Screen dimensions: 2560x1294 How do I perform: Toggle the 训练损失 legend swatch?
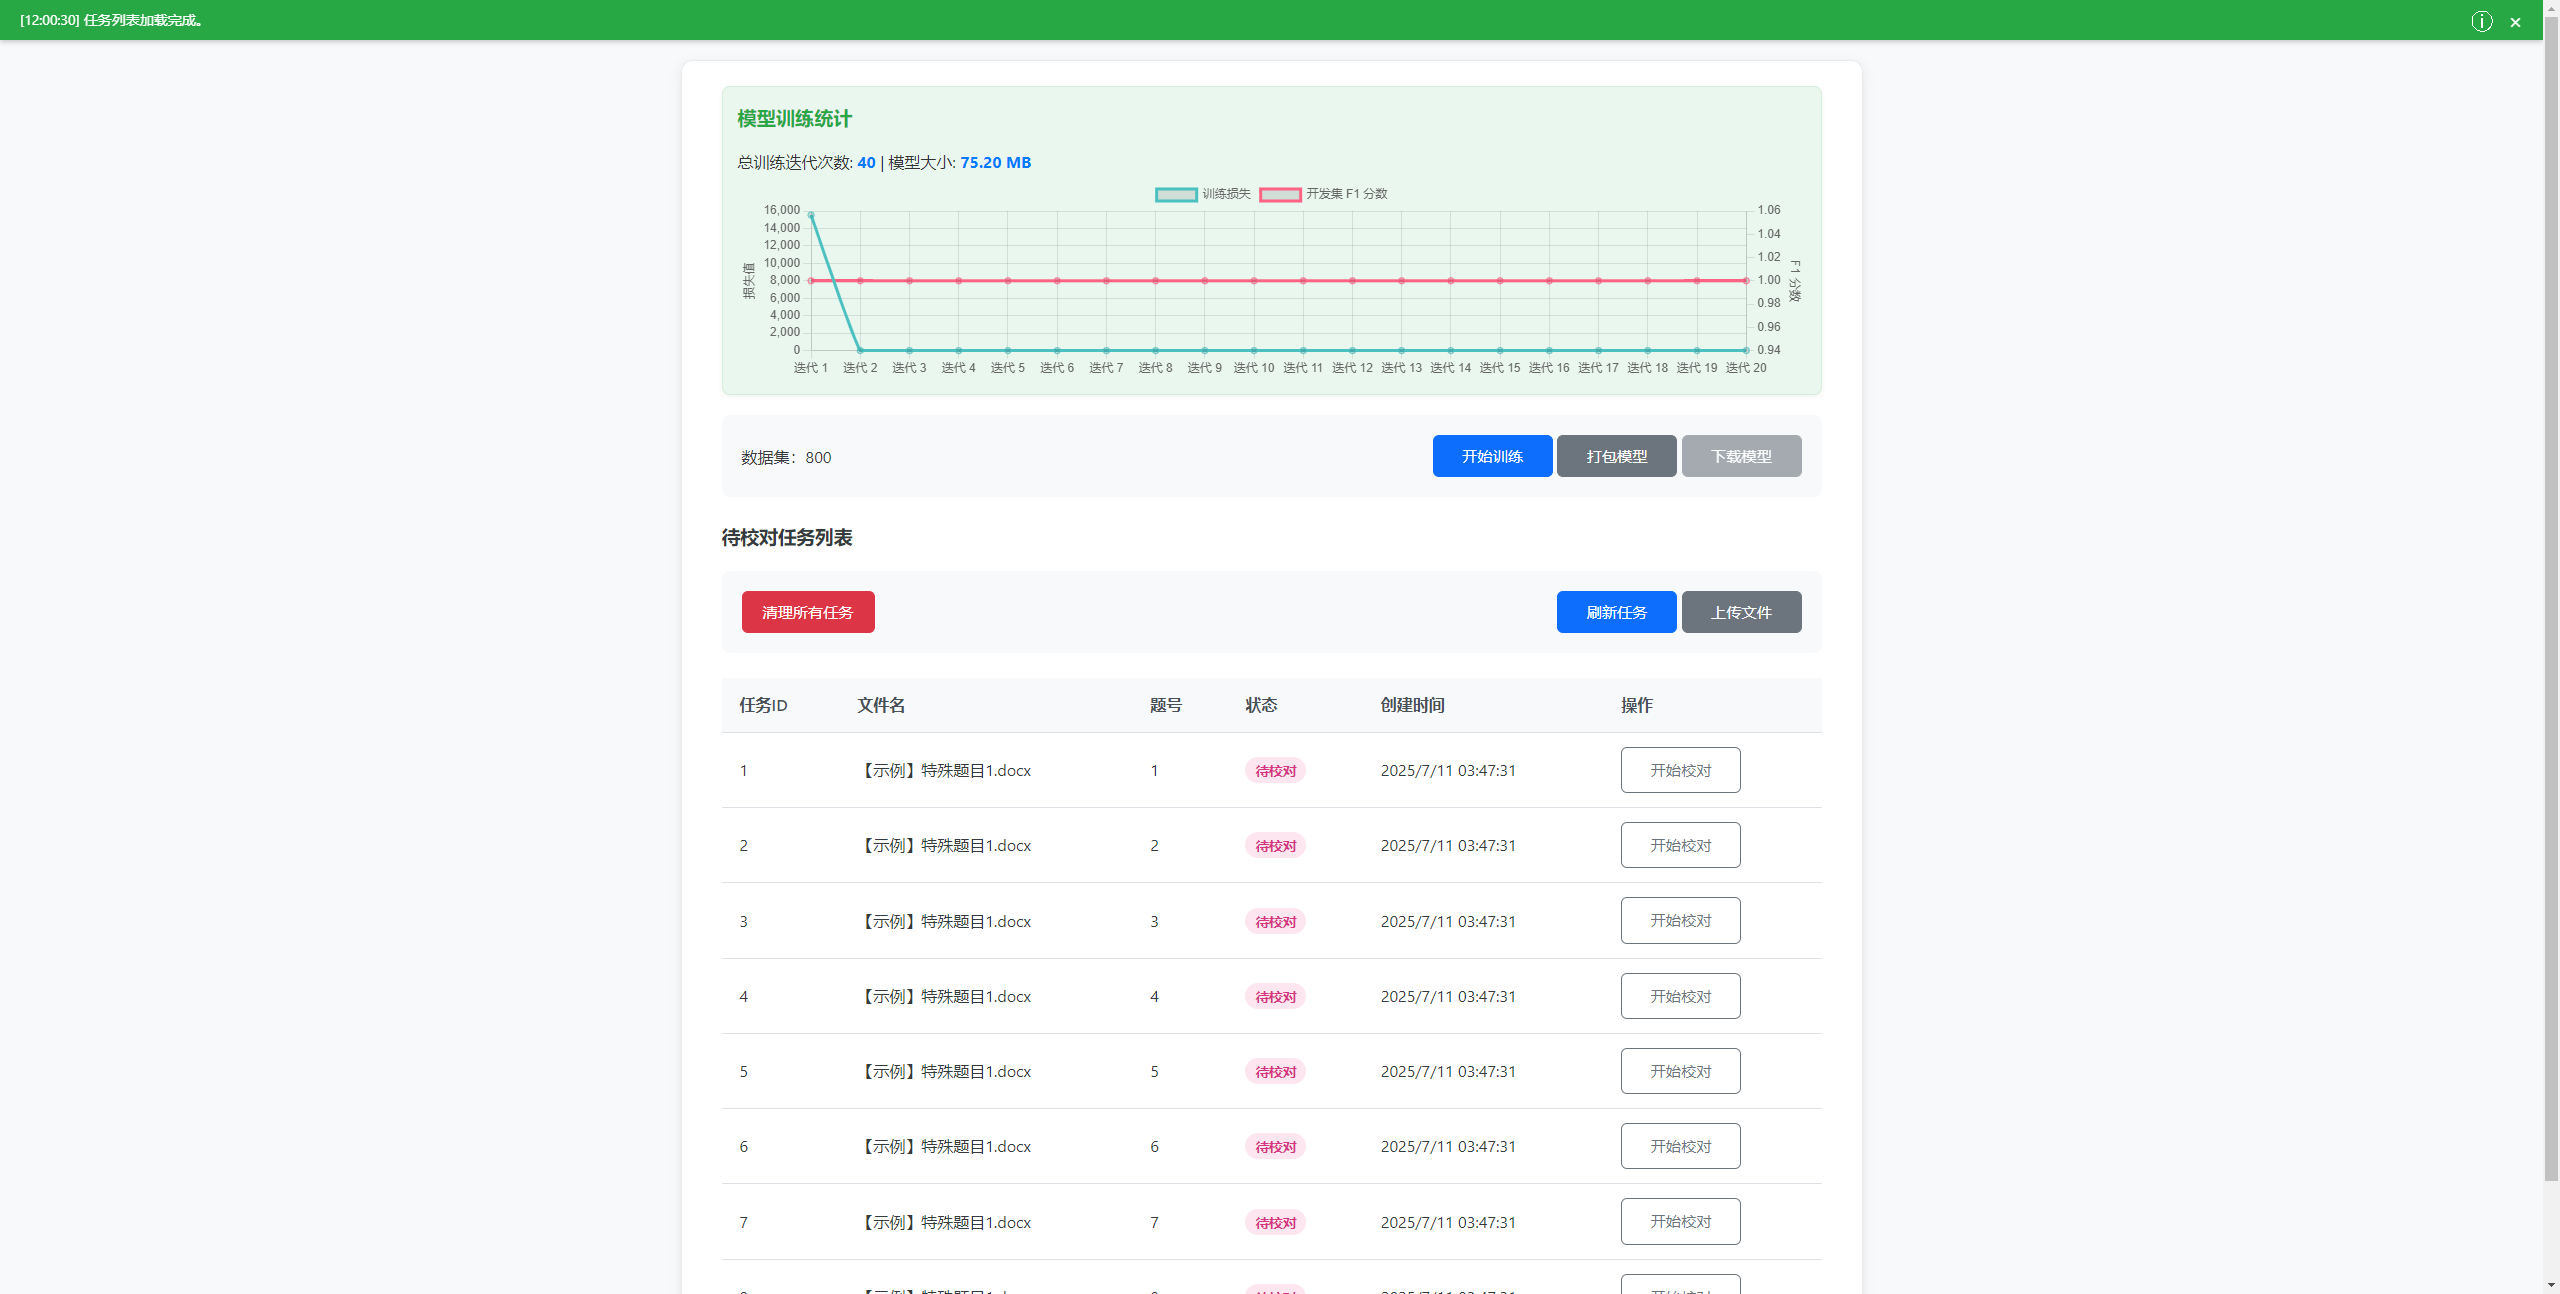1176,194
